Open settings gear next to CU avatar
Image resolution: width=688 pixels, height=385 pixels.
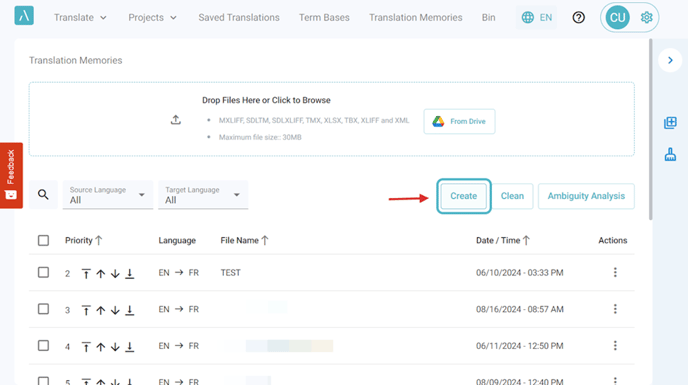(646, 18)
